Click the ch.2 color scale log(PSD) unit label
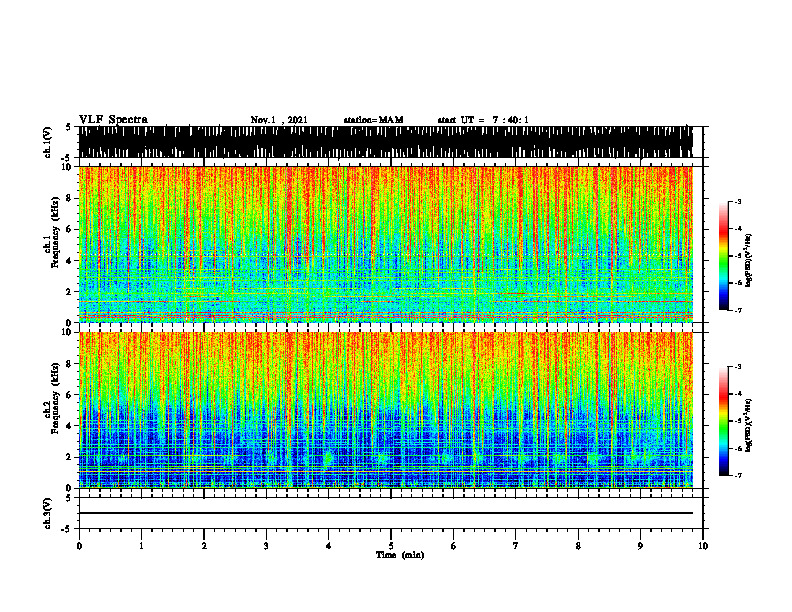This screenshot has width=792, height=612. coord(749,426)
